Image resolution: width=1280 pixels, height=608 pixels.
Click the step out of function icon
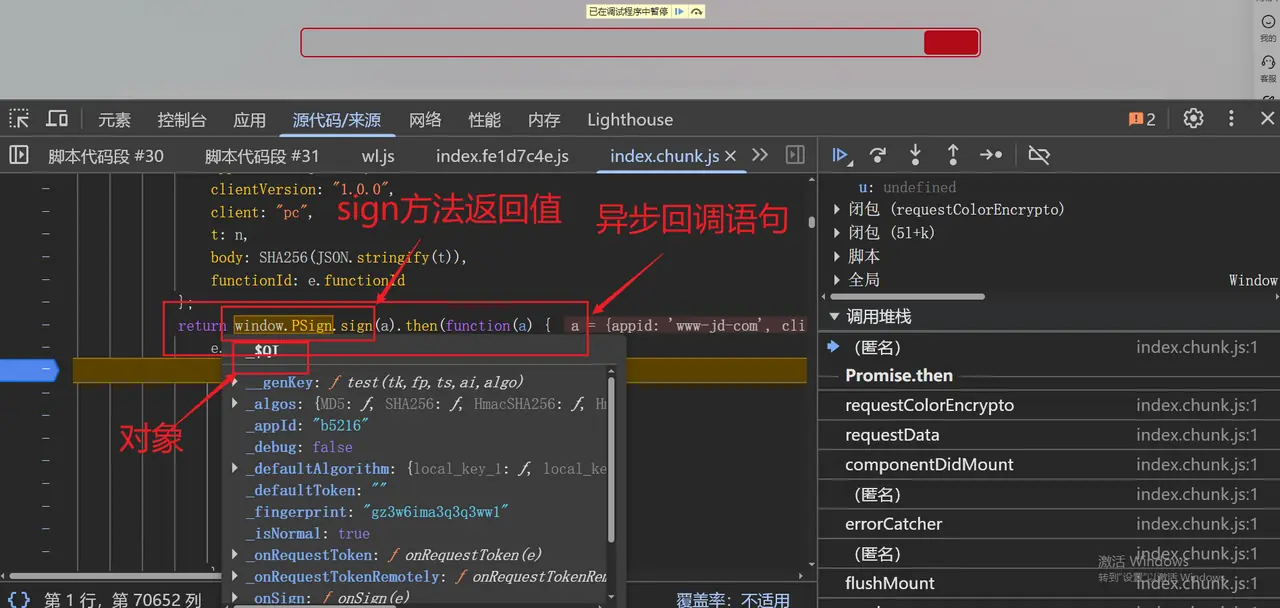pyautogui.click(x=952, y=155)
